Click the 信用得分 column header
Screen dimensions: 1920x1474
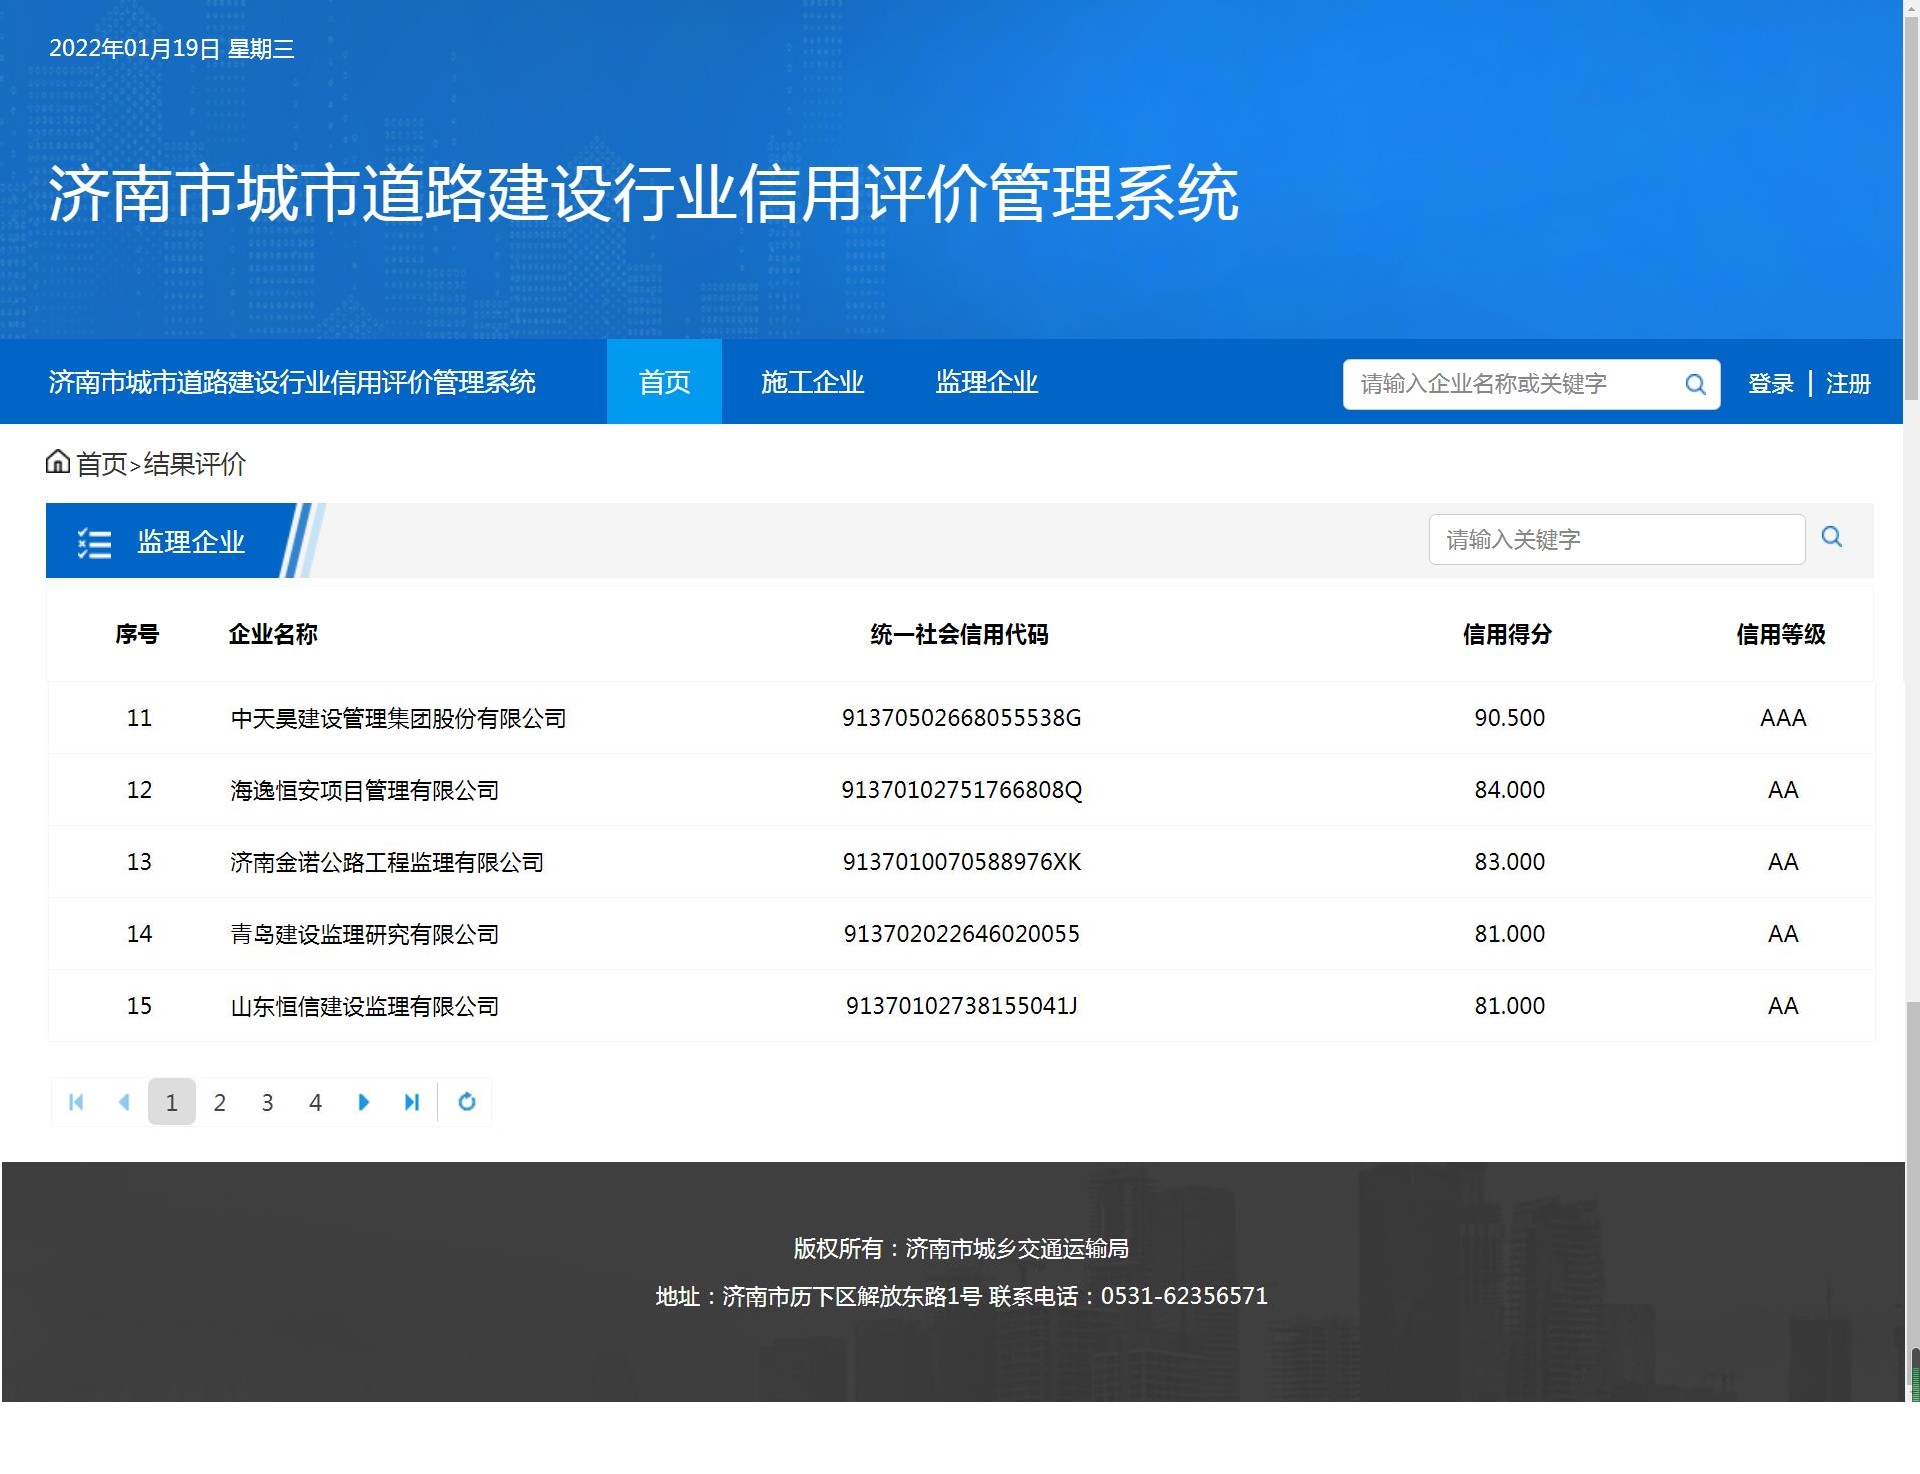tap(1508, 634)
